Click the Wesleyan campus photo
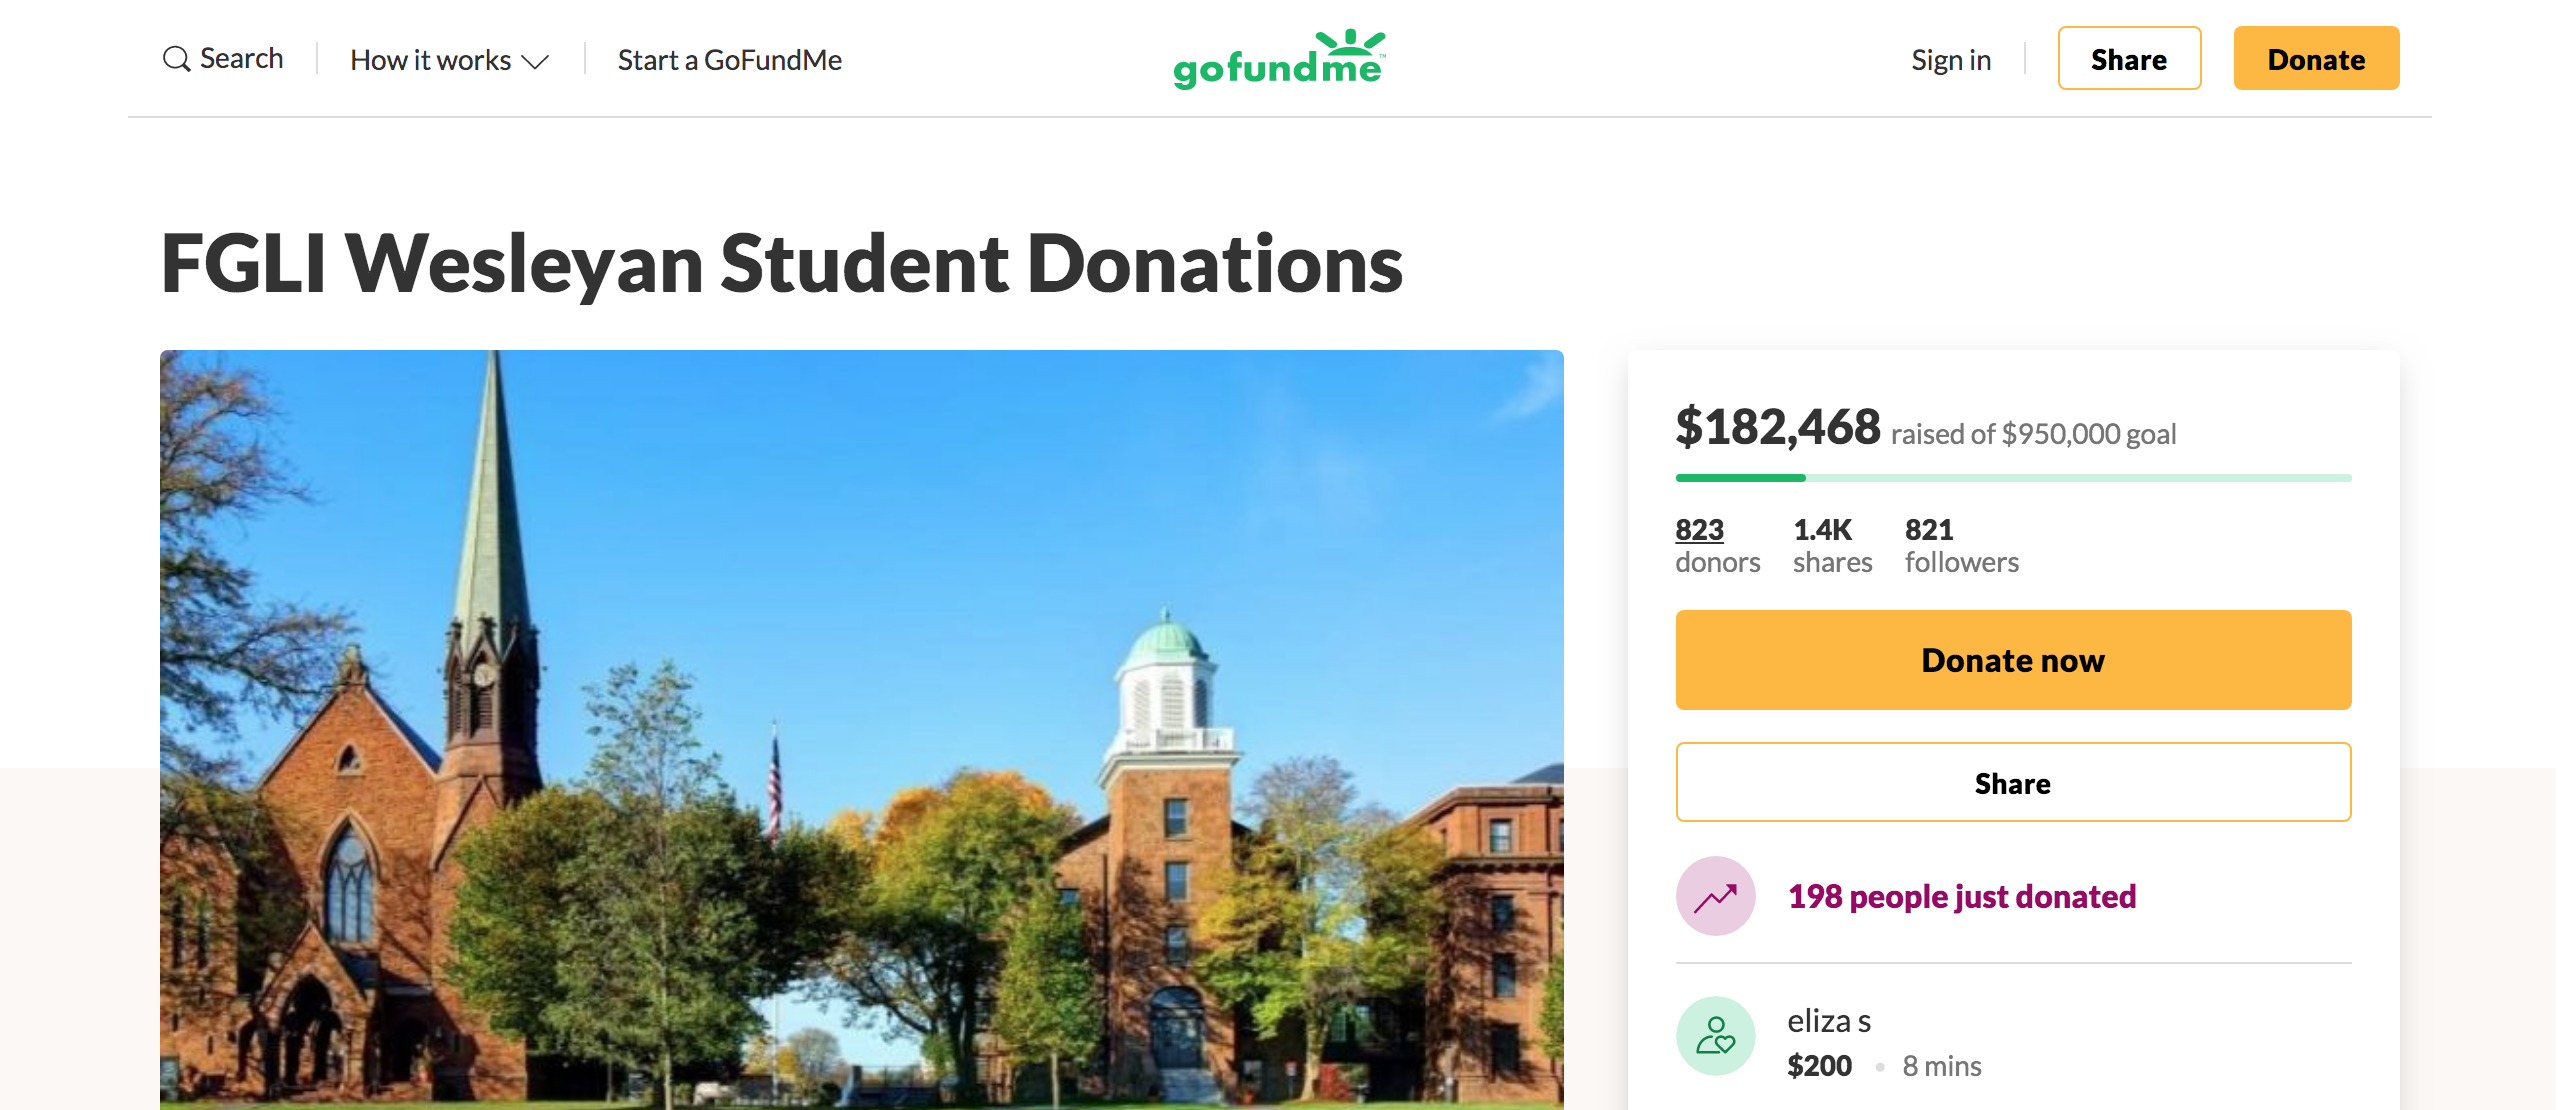The height and width of the screenshot is (1110, 2560). (861, 729)
